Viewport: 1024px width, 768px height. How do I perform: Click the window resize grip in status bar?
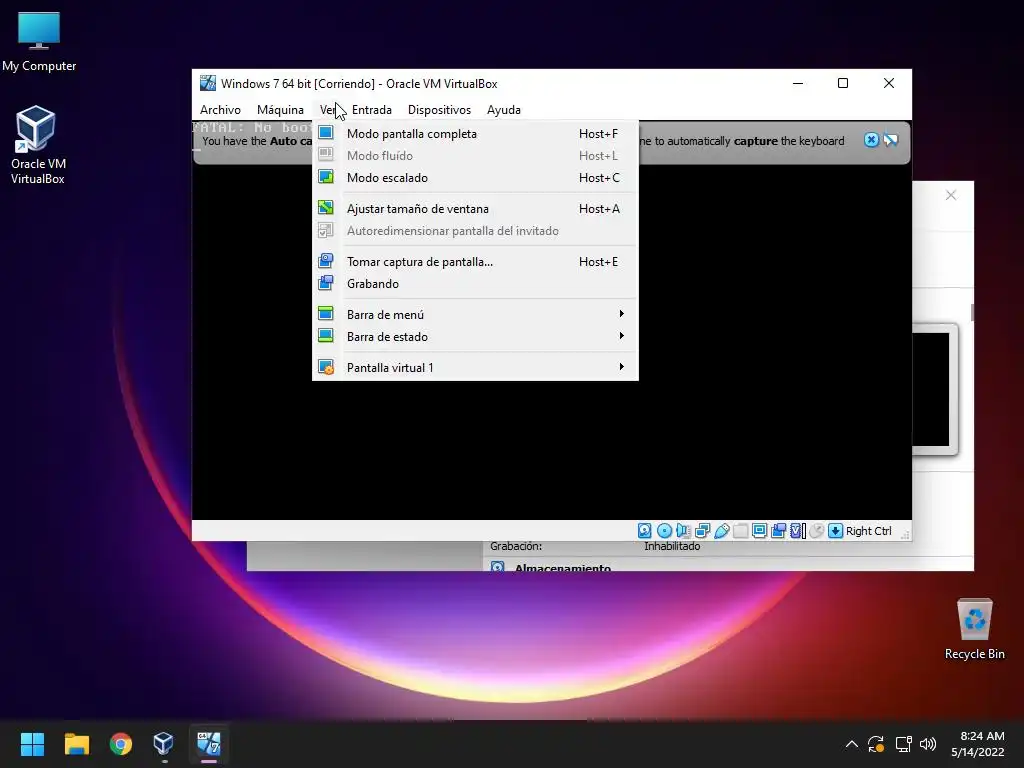coord(904,534)
